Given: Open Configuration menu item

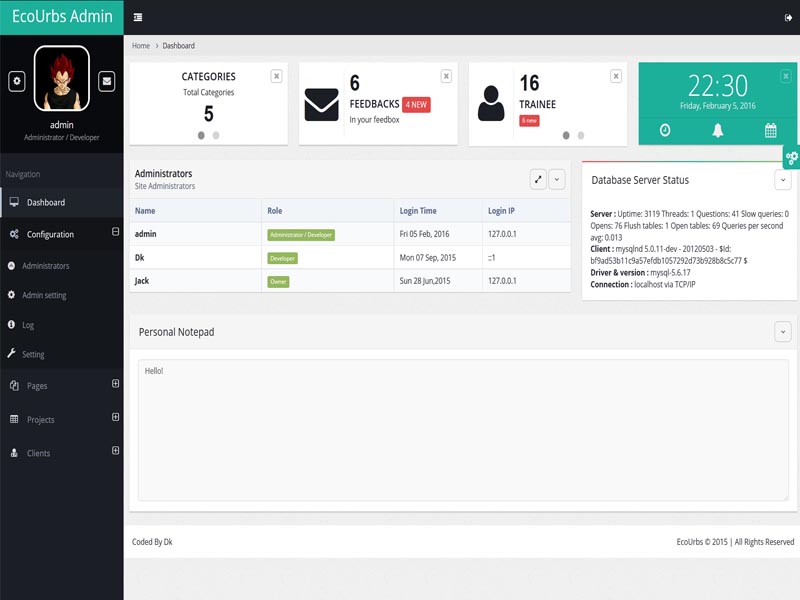Looking at the screenshot, I should click(62, 234).
